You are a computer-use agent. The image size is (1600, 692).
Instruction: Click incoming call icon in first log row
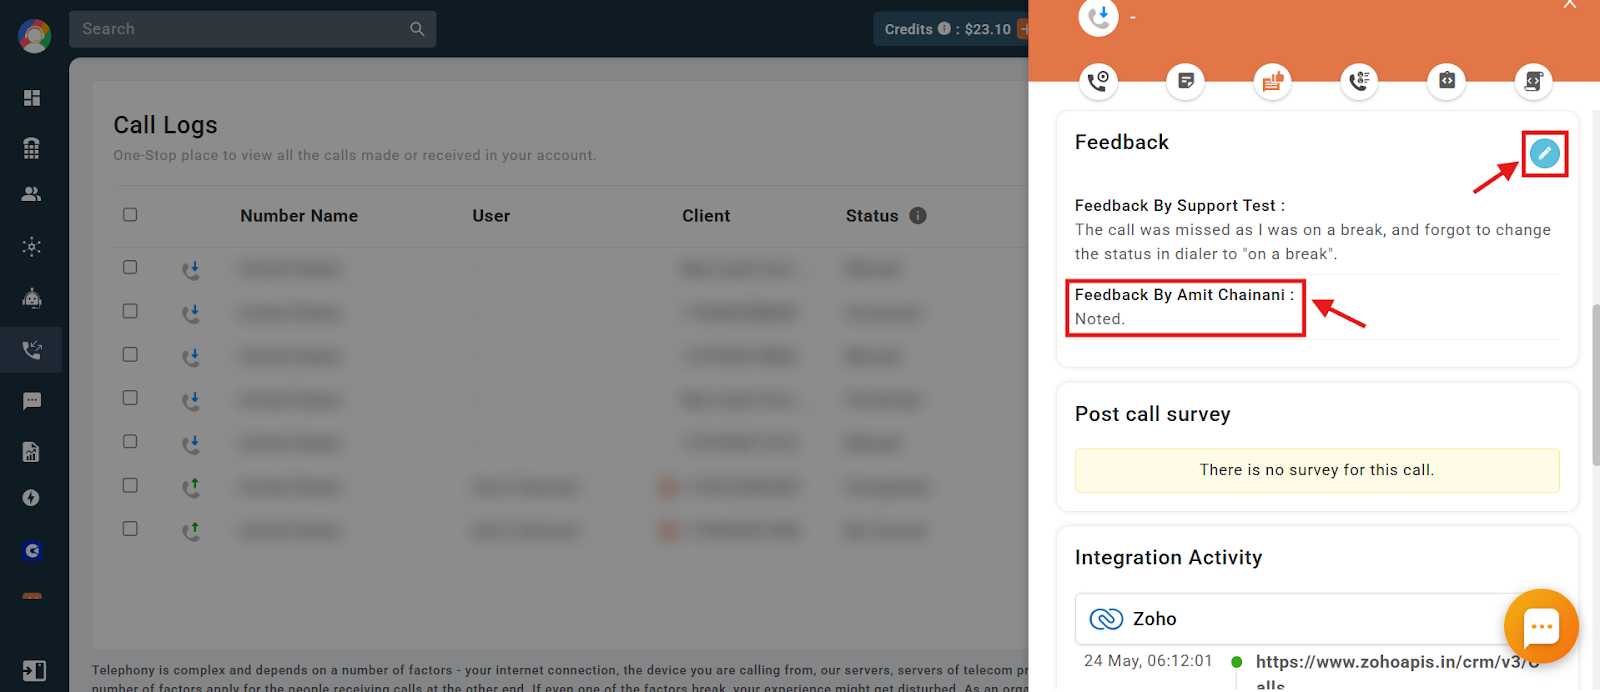[191, 269]
